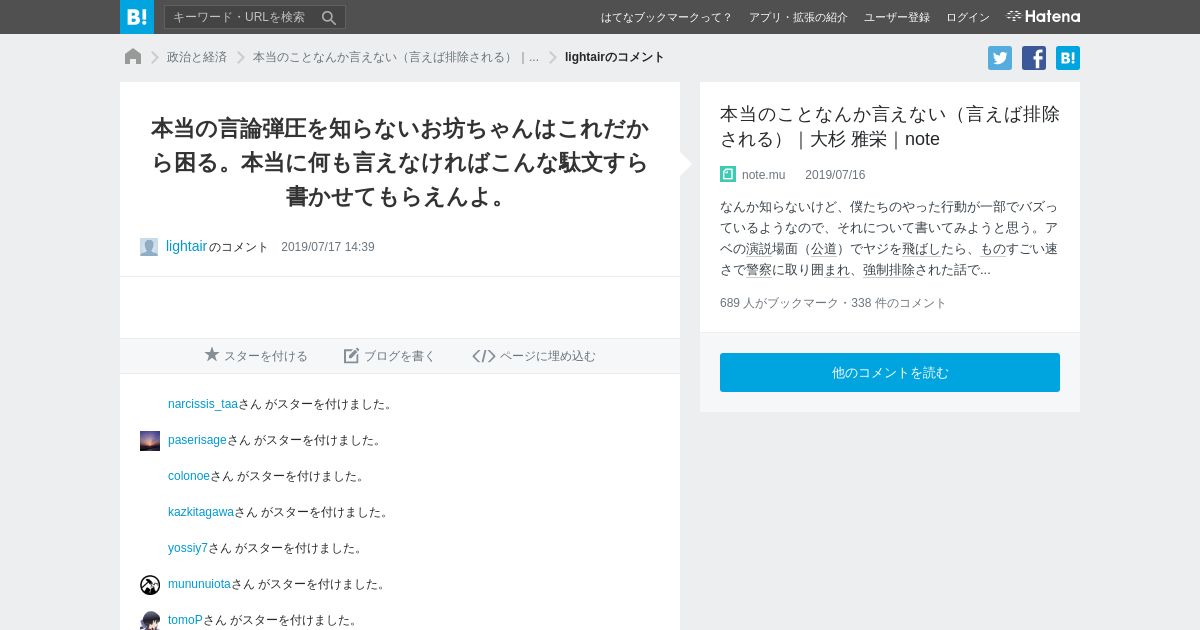Viewport: 1200px width, 630px height.
Task: Click ページに埋め込む embed button
Action: point(534,356)
